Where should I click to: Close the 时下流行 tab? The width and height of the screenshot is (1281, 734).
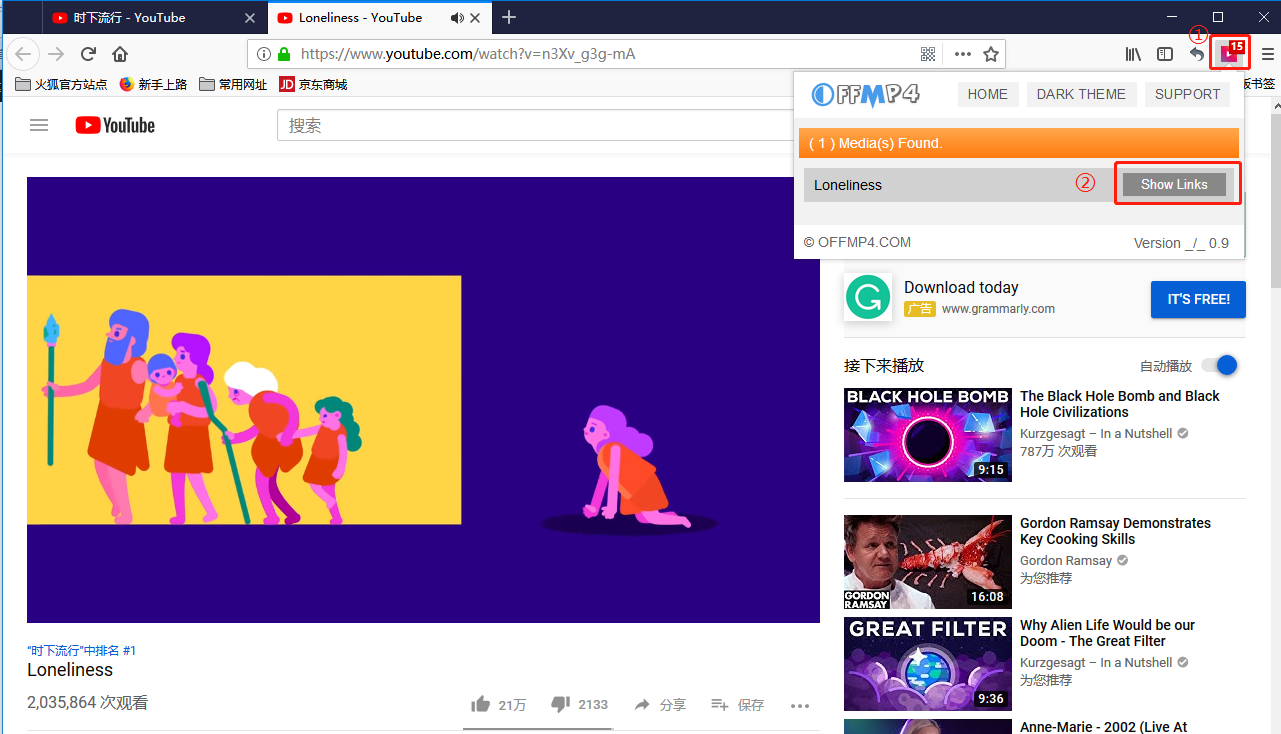tap(250, 17)
